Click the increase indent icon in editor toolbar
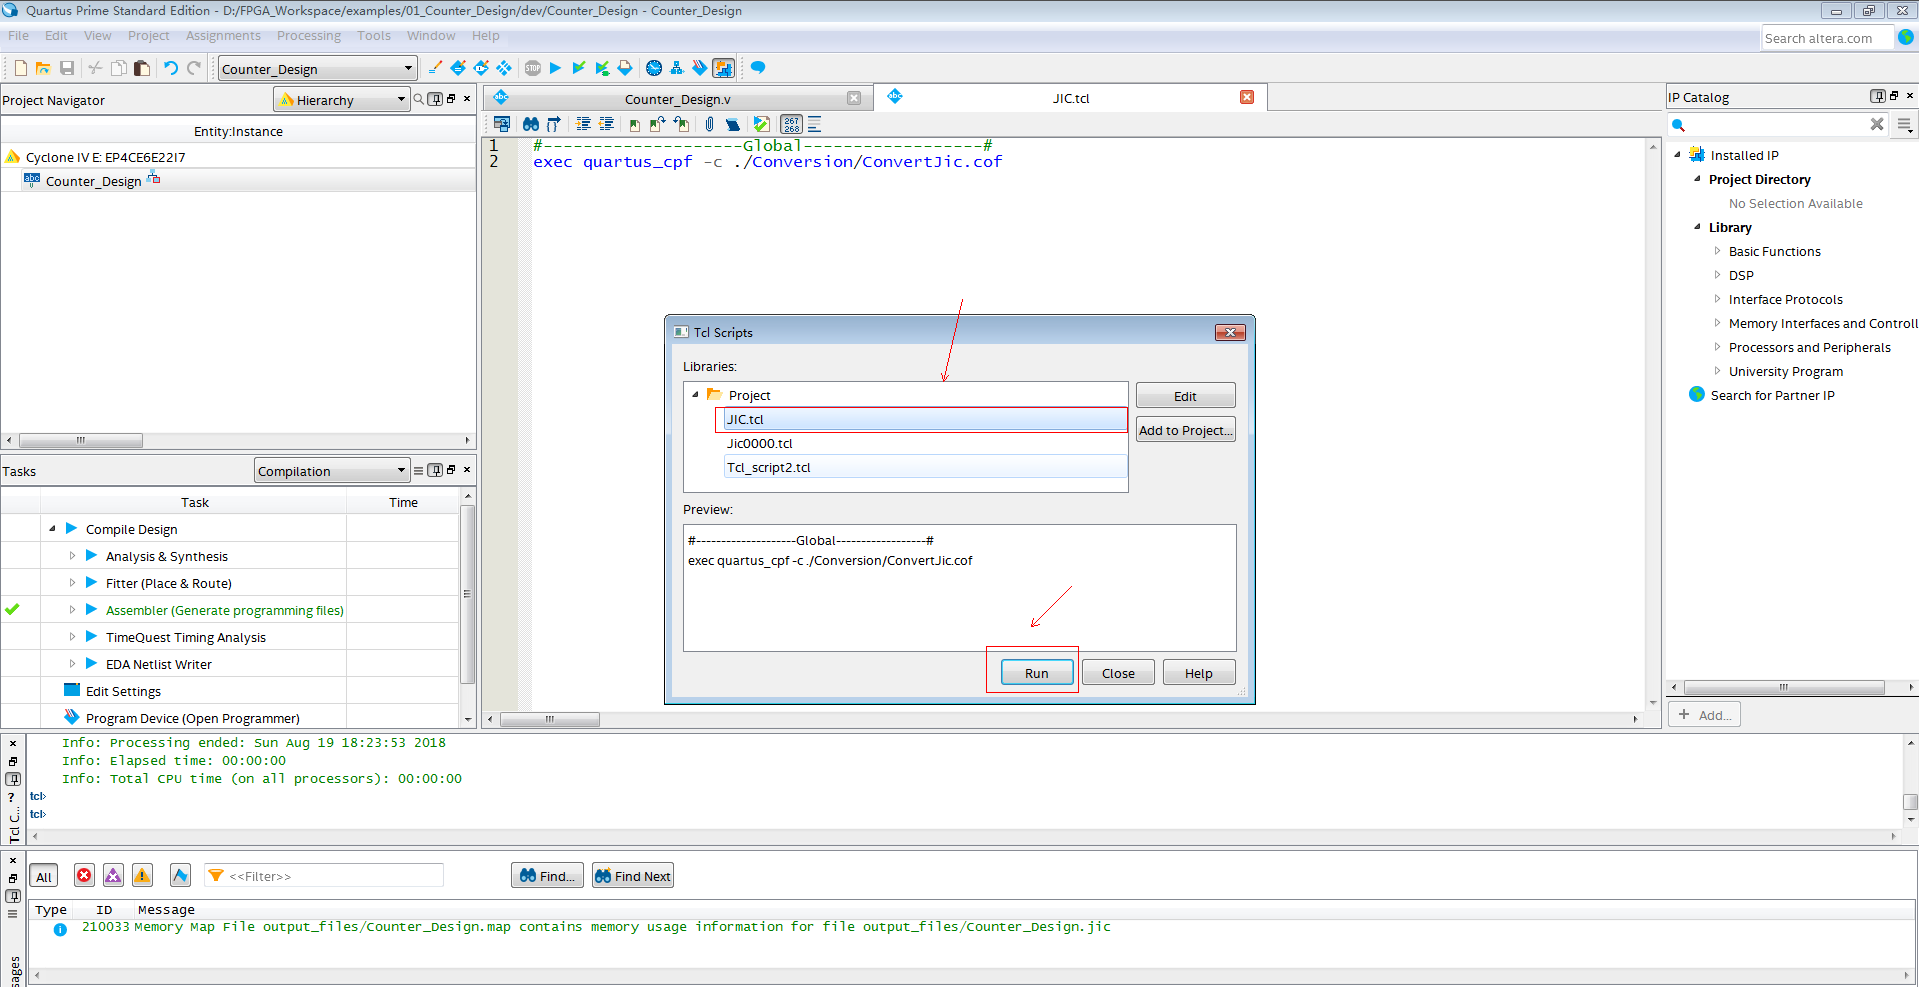The image size is (1919, 987). pos(584,124)
